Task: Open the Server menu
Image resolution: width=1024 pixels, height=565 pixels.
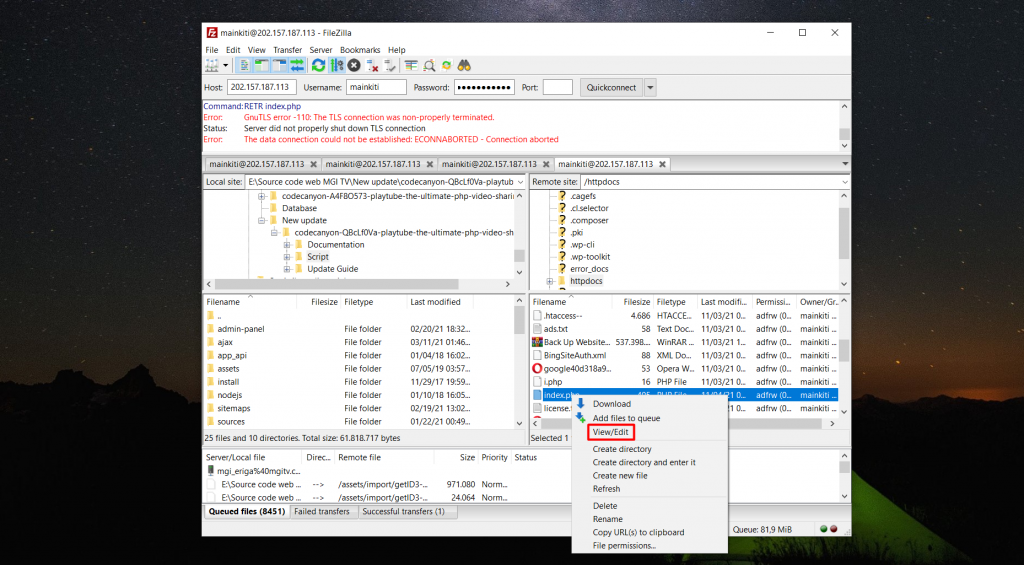Action: [321, 50]
